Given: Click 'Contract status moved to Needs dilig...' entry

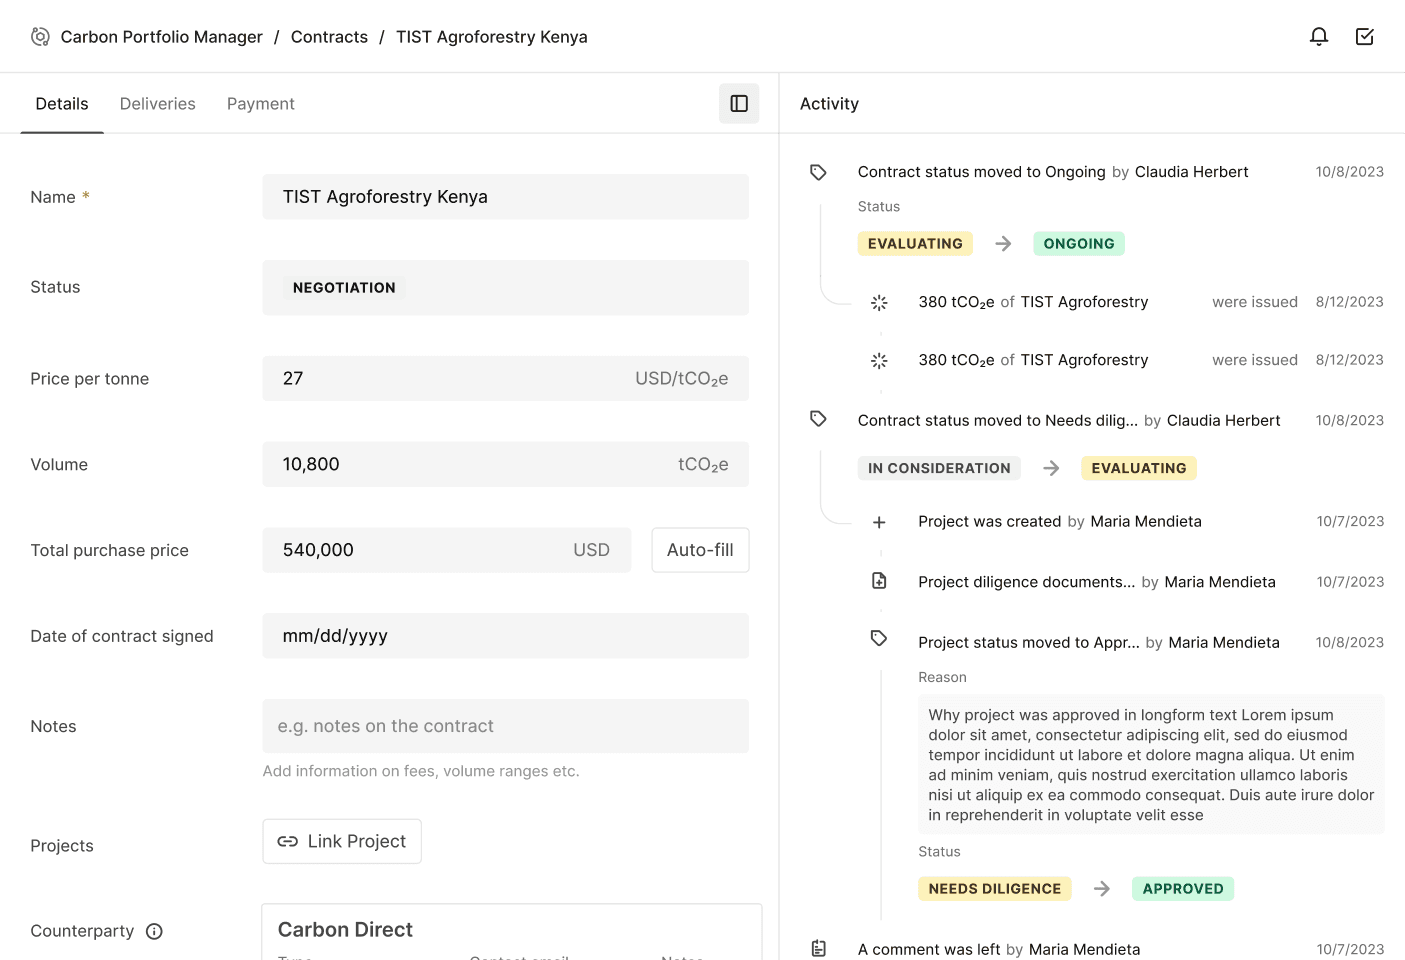Looking at the screenshot, I should pyautogui.click(x=997, y=420).
